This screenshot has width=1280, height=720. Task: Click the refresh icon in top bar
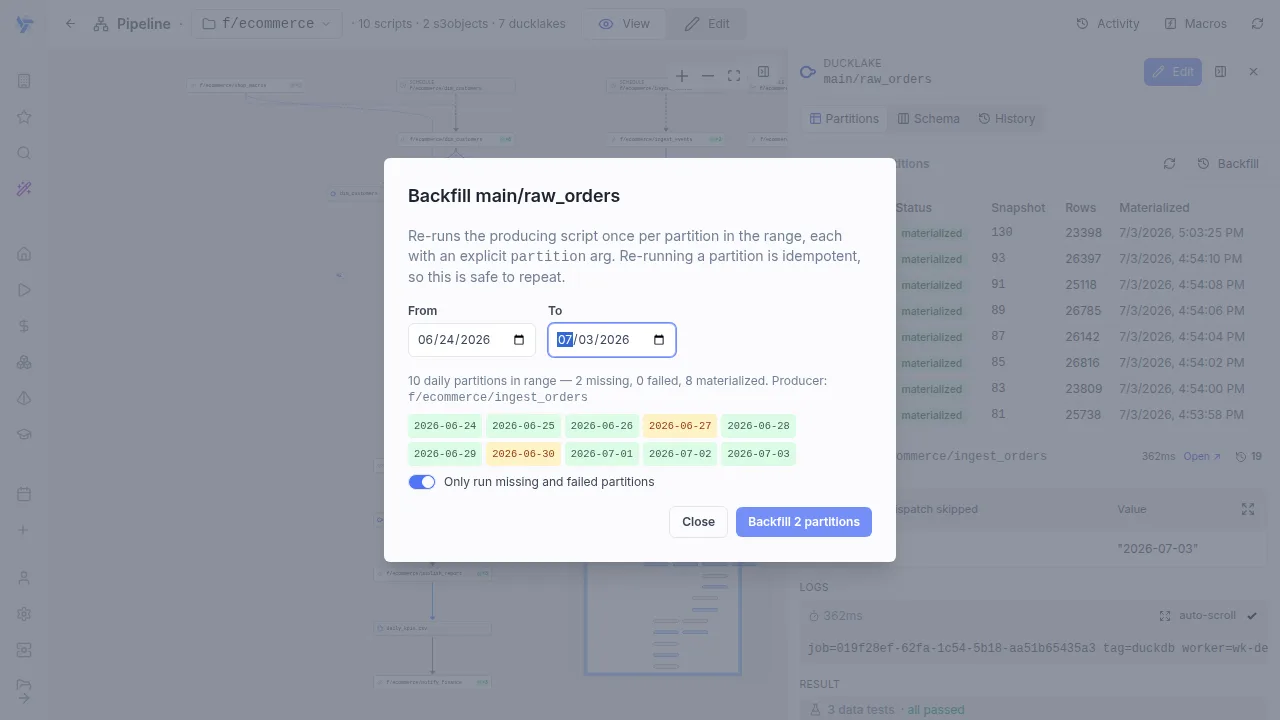(x=1257, y=24)
